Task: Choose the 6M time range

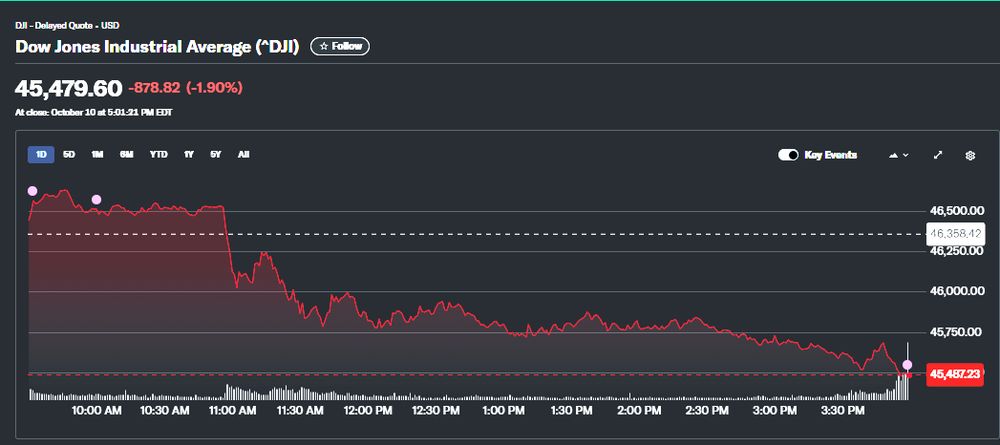Action: [126, 154]
